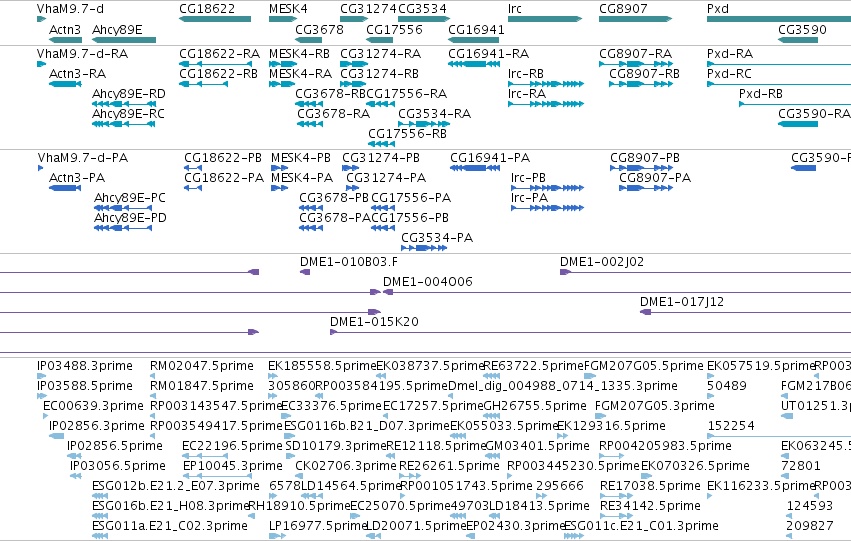Click EST label IP02856.5prime
This screenshot has width=851, height=541.
click(x=115, y=447)
